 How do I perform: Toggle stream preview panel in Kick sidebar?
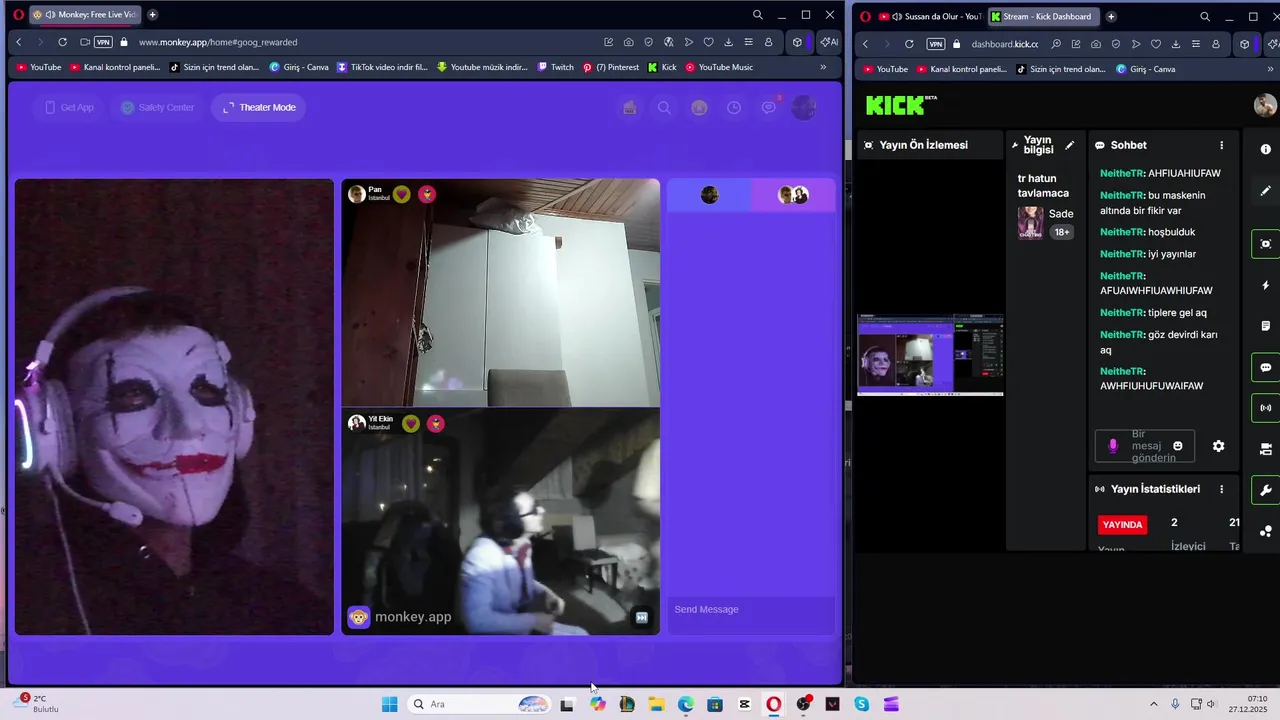pyautogui.click(x=1265, y=244)
